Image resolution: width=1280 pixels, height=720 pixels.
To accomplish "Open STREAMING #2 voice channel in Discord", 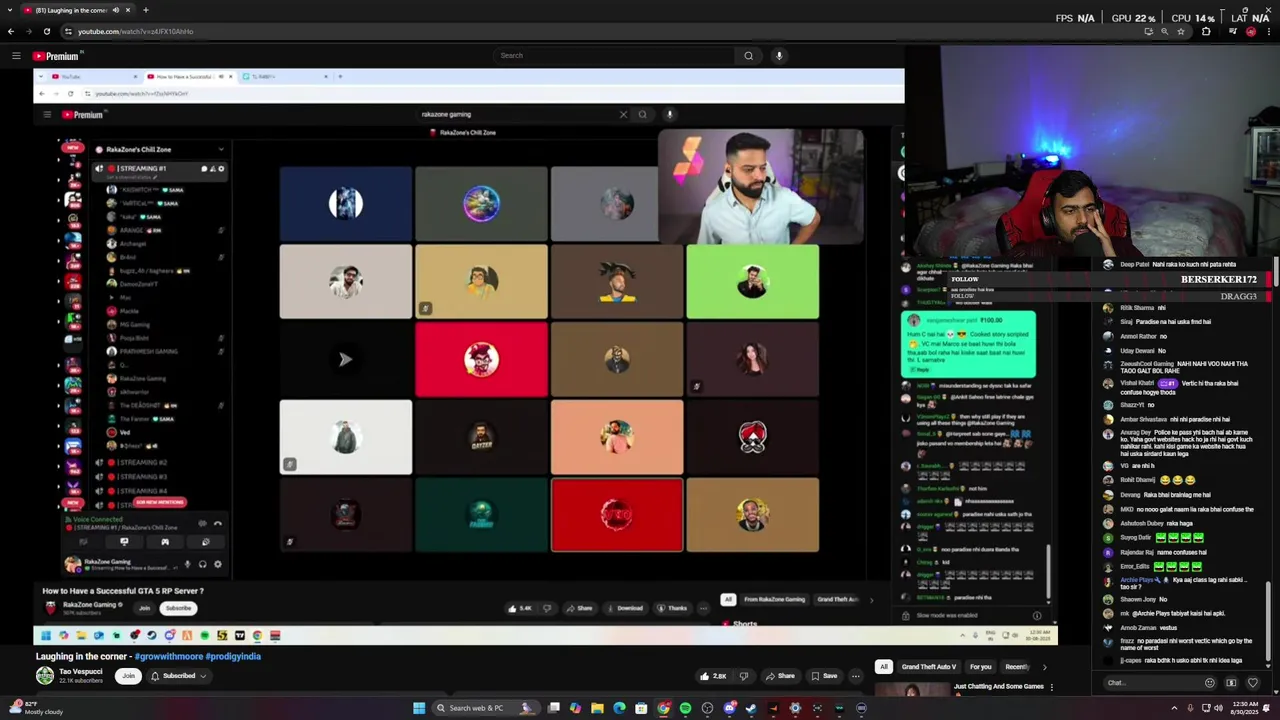I will 143,463.
